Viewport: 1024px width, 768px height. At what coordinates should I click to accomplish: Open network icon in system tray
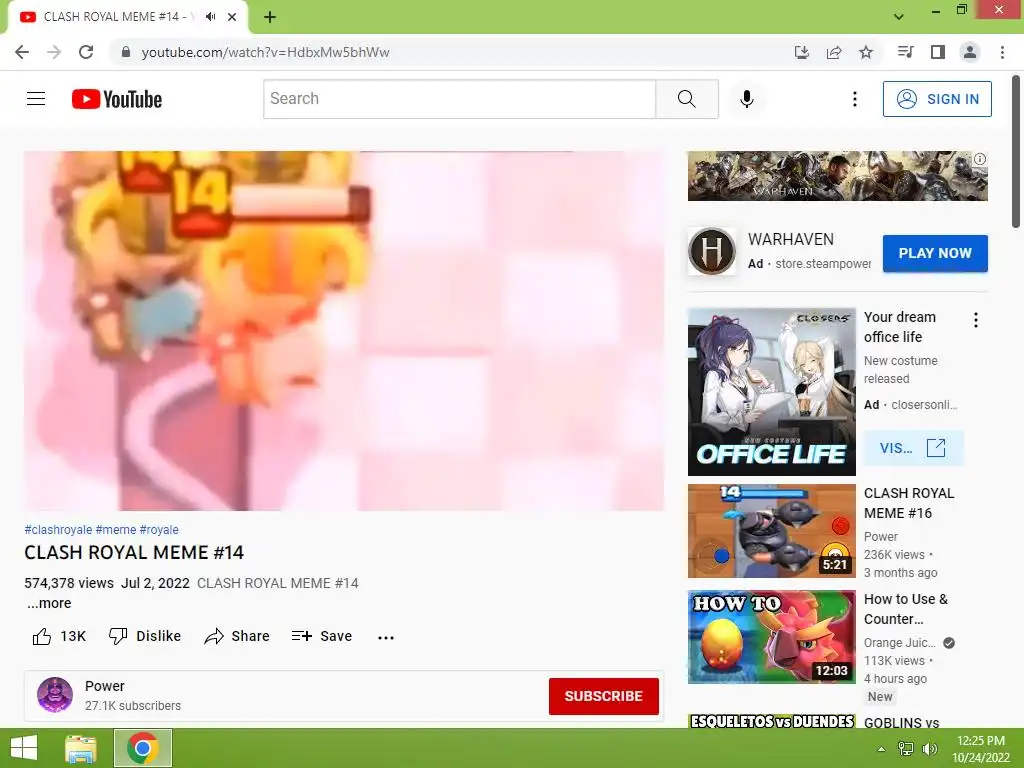(x=906, y=749)
